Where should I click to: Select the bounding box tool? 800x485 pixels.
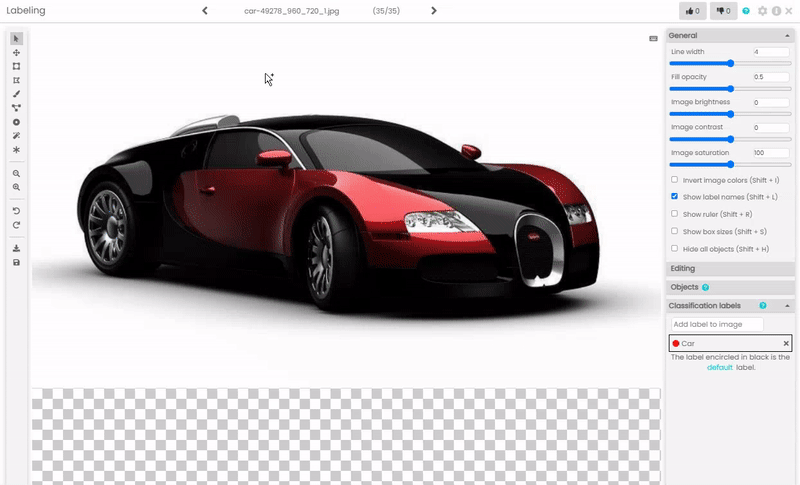[16, 66]
